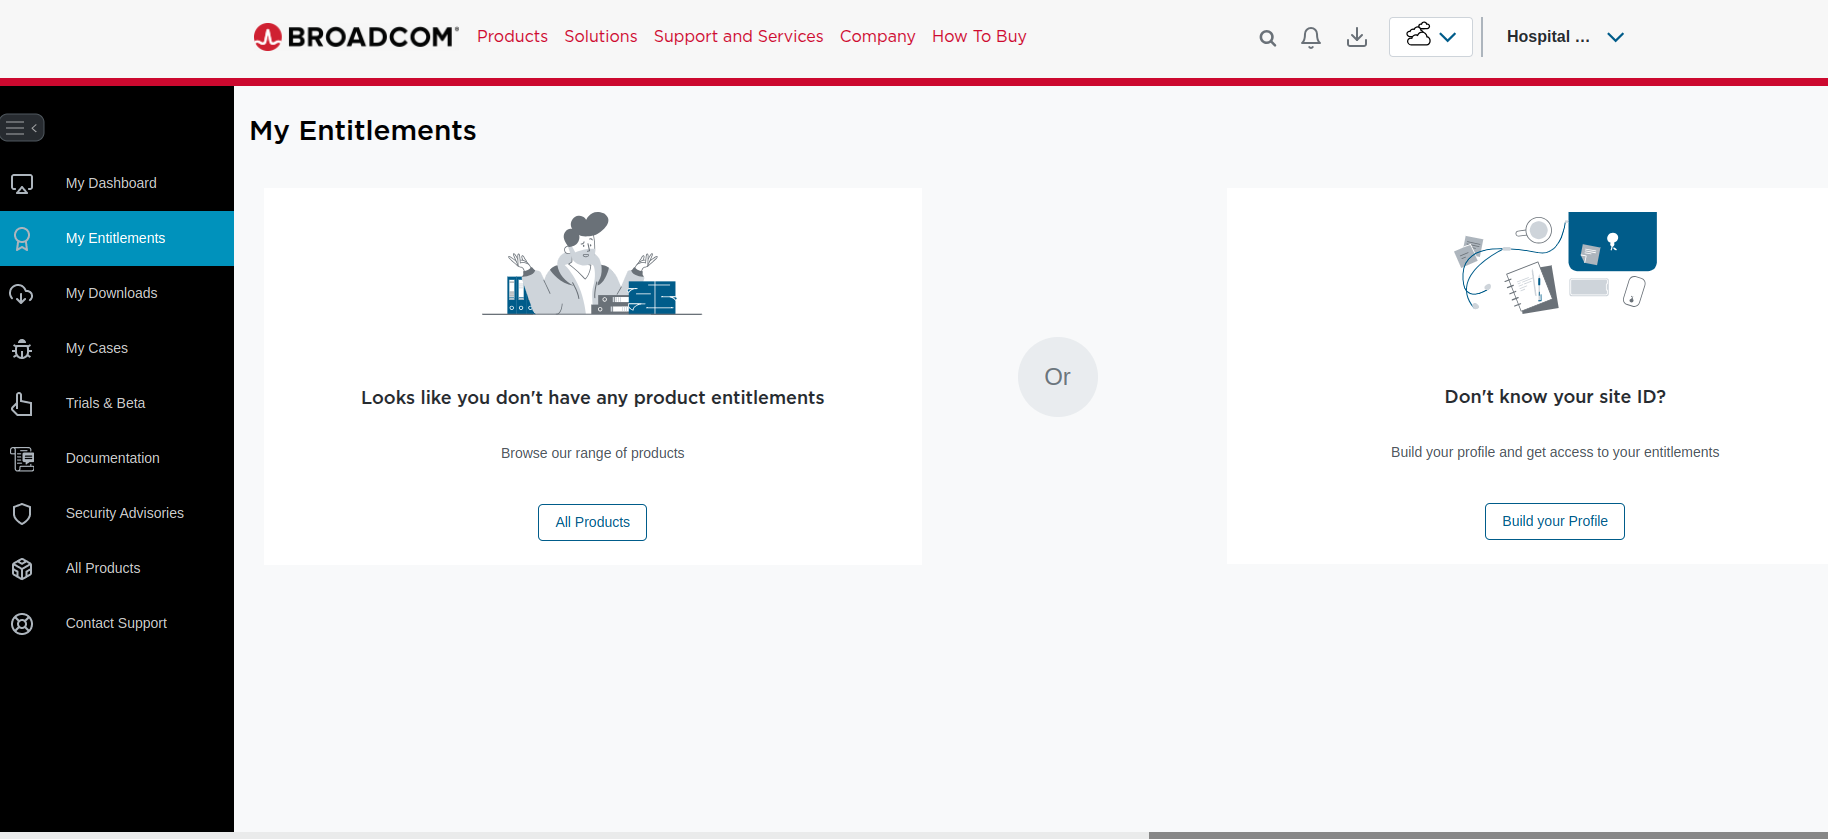The image size is (1828, 839).
Task: Click "Don't know your site ID?" heading
Action: click(x=1555, y=397)
